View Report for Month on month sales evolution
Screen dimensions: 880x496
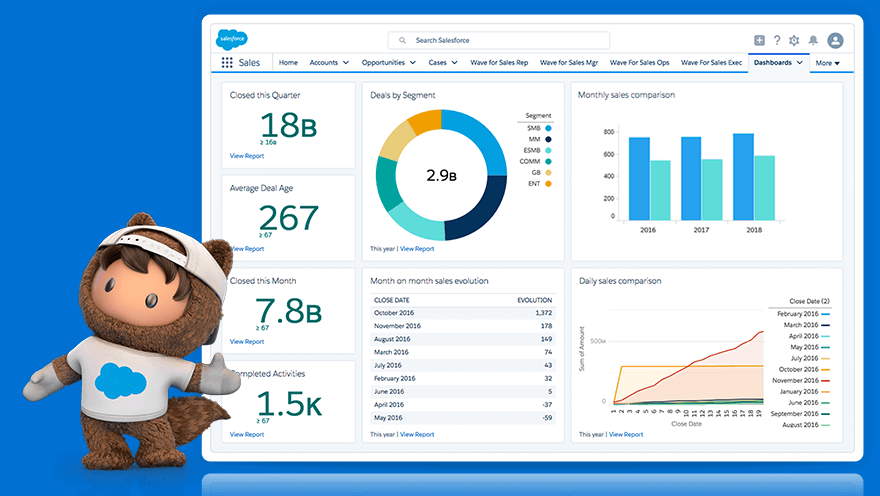click(417, 434)
